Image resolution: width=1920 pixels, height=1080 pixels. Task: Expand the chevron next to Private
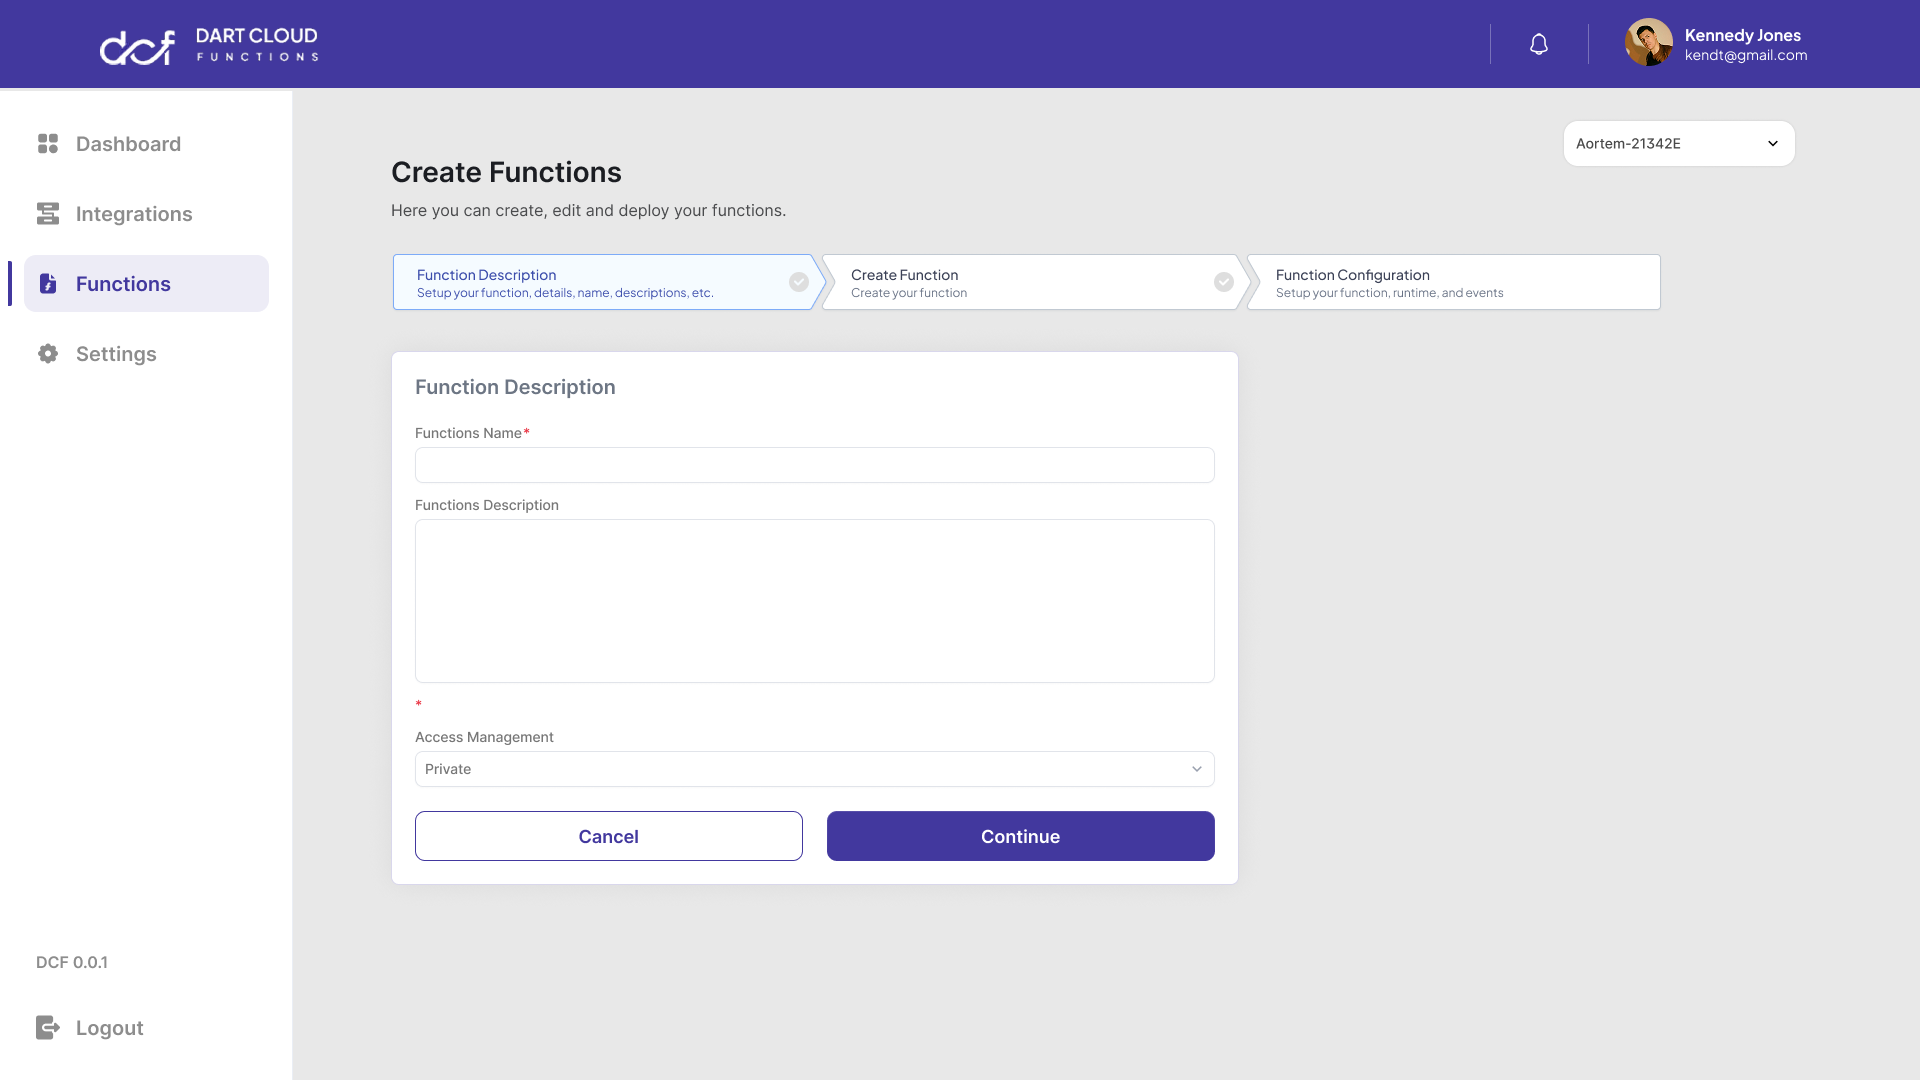pos(1196,769)
